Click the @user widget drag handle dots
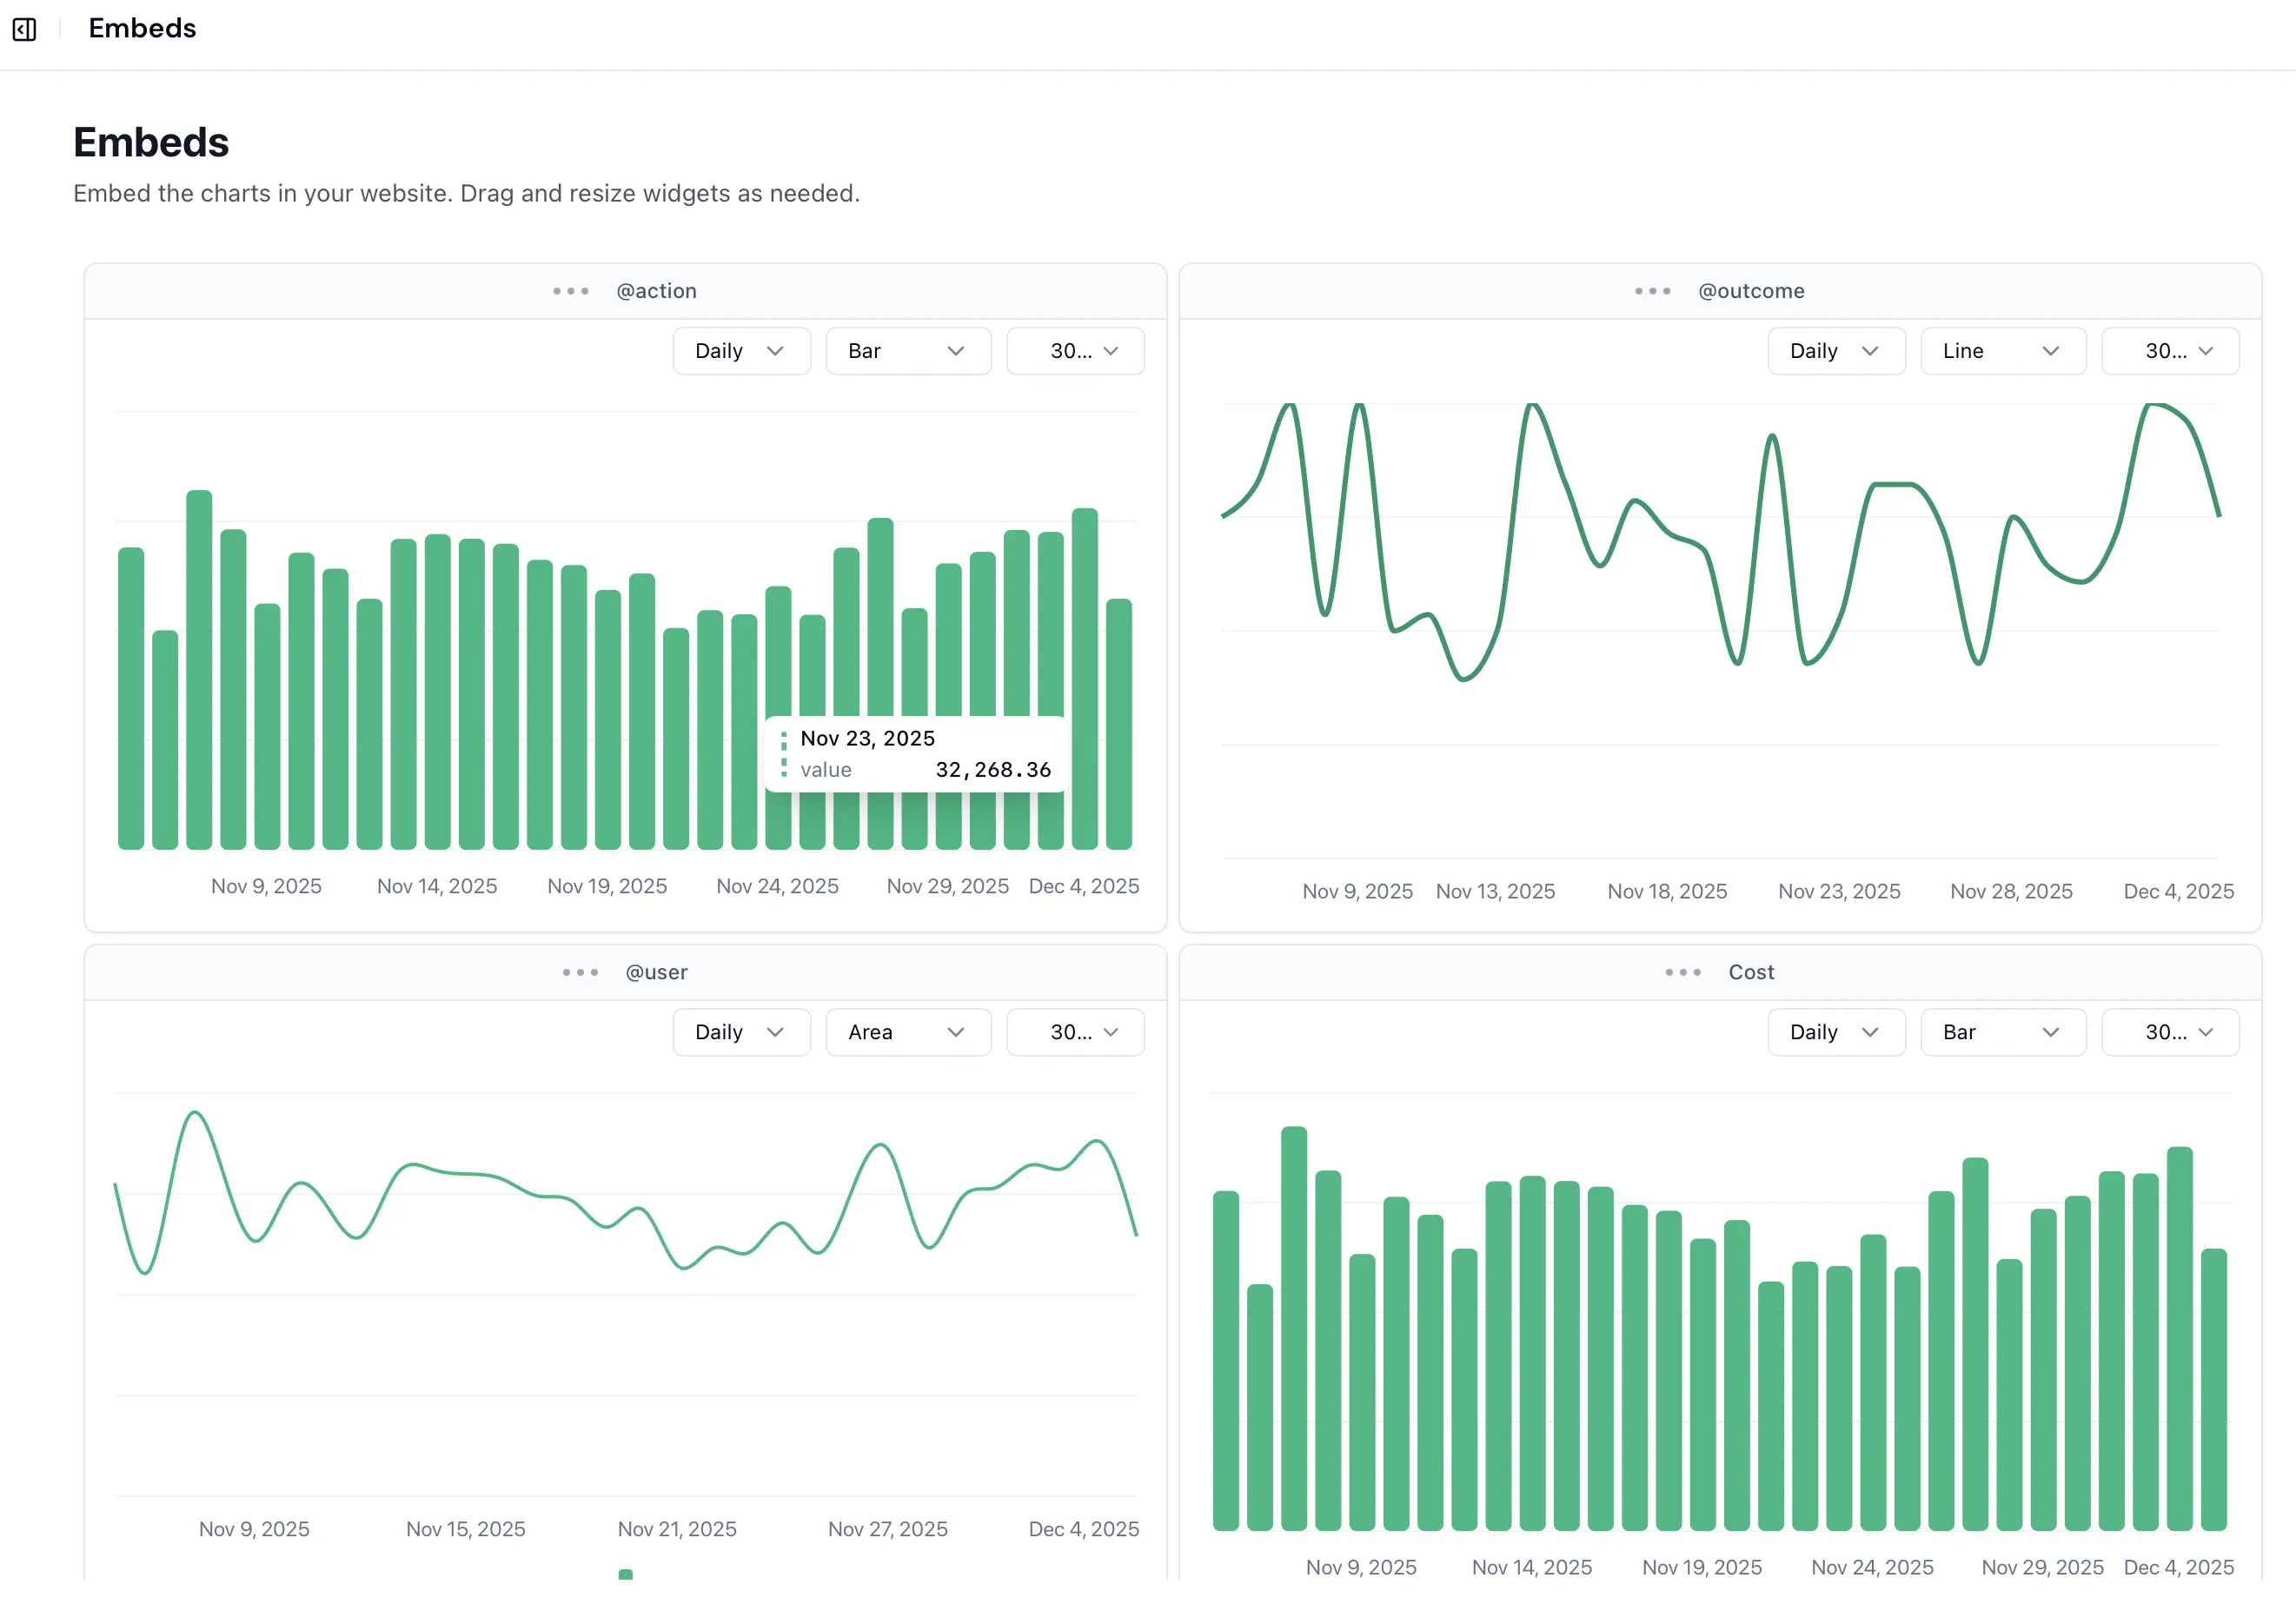The width and height of the screenshot is (2296, 1611). (x=580, y=972)
